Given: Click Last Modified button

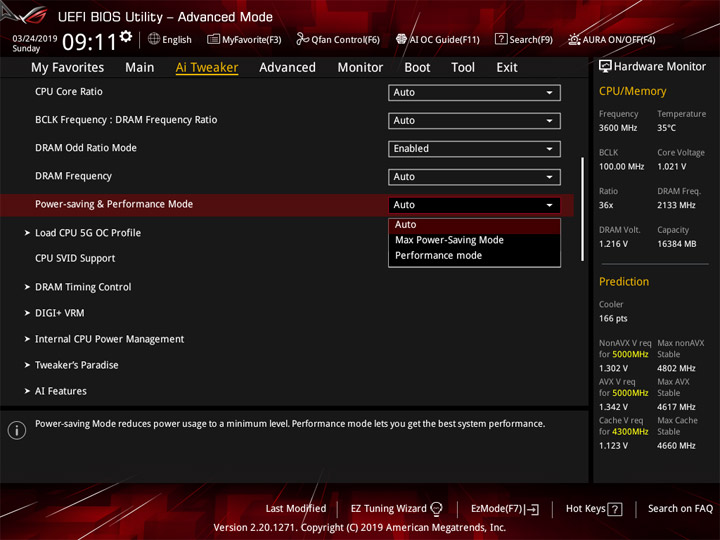Looking at the screenshot, I should [x=296, y=509].
